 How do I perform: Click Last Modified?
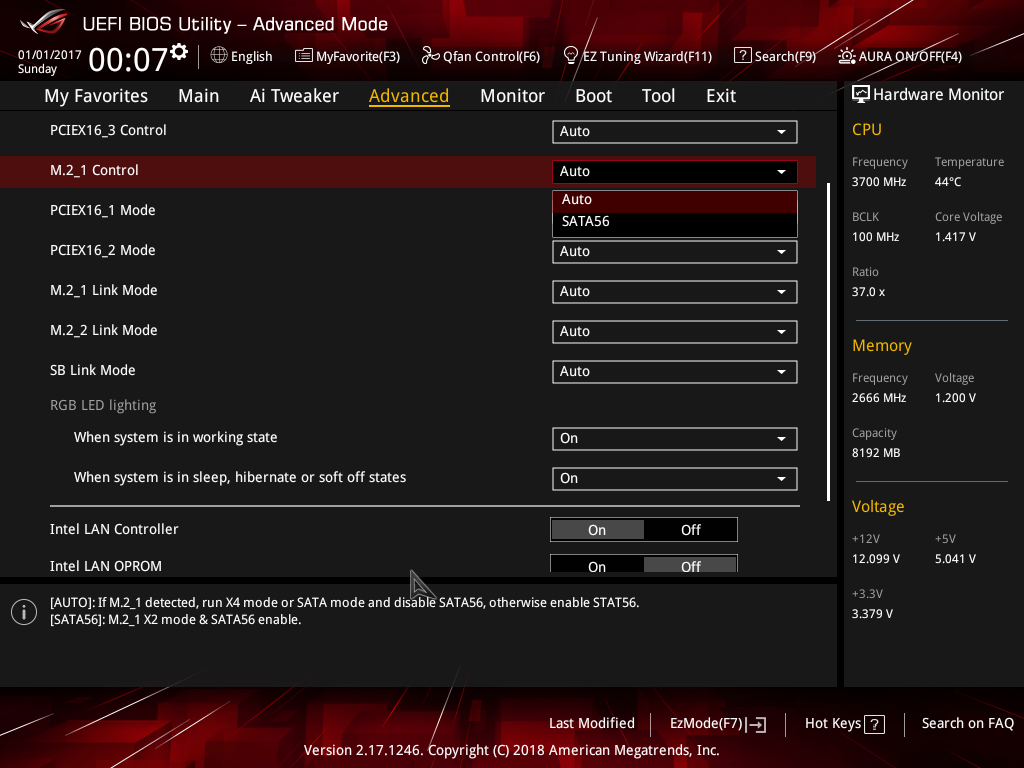[x=592, y=724]
